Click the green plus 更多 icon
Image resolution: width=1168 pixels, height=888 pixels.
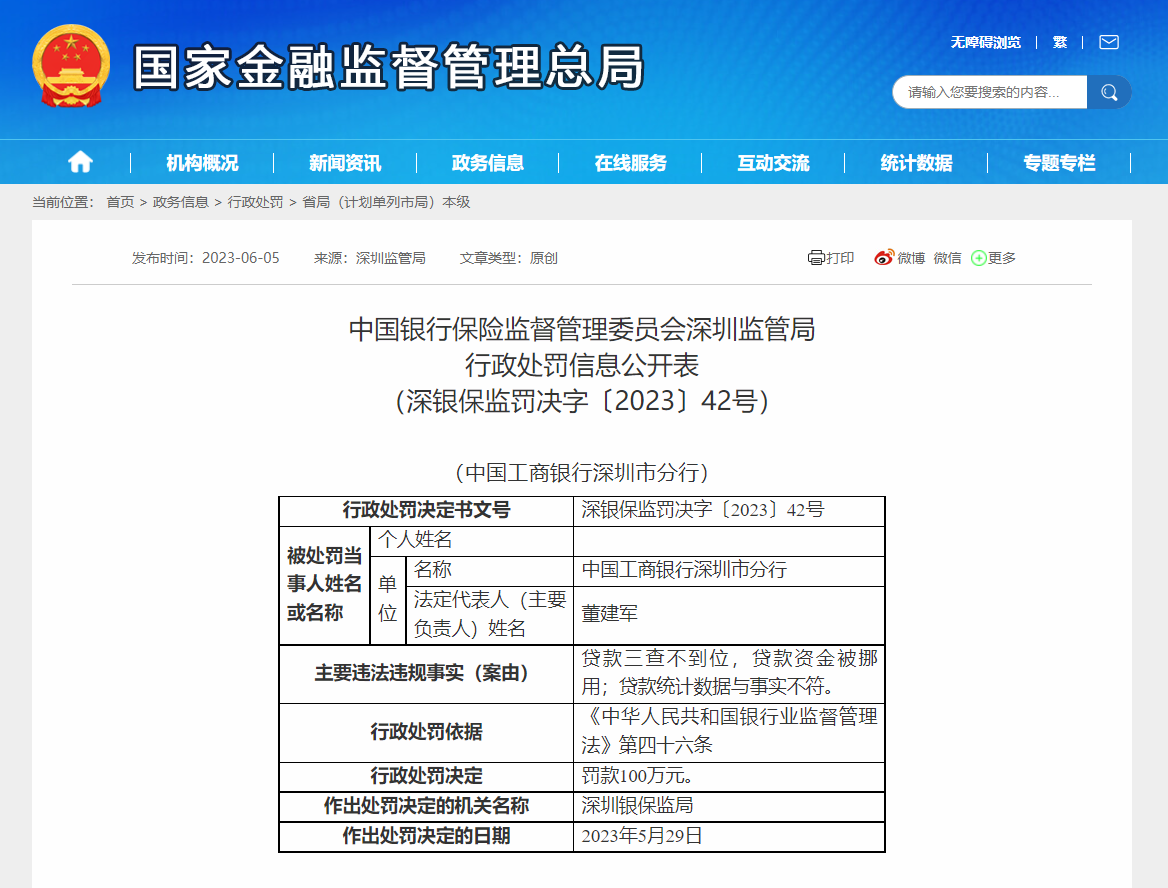pyautogui.click(x=979, y=258)
